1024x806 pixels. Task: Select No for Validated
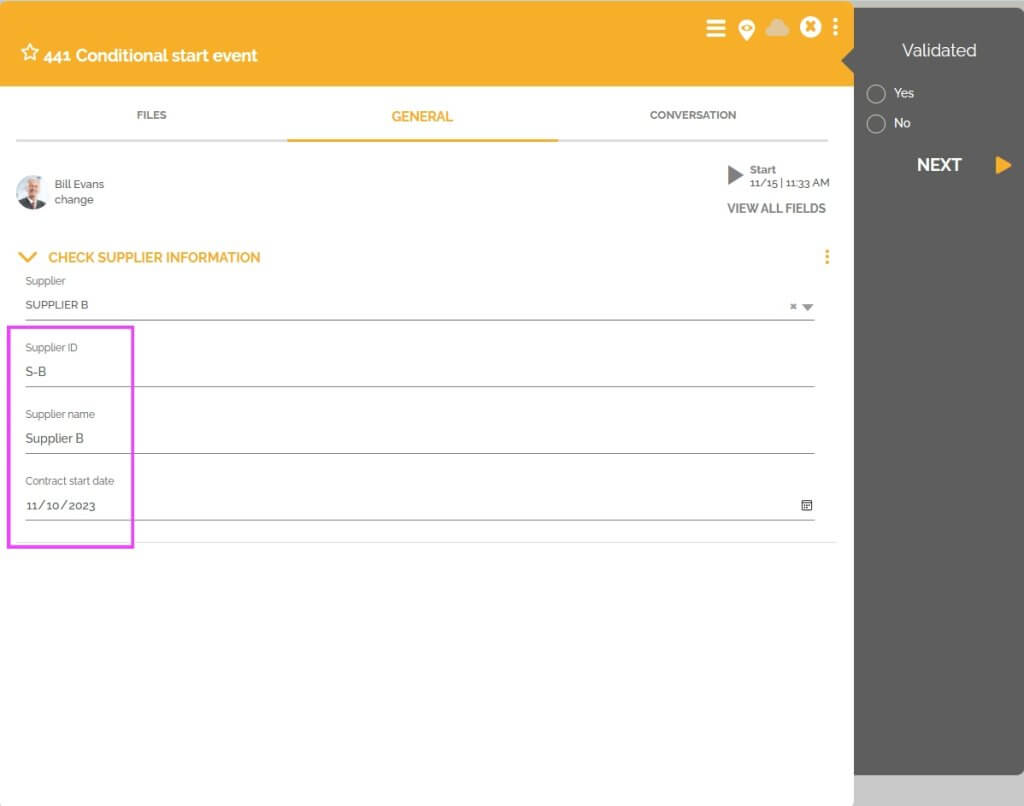876,124
